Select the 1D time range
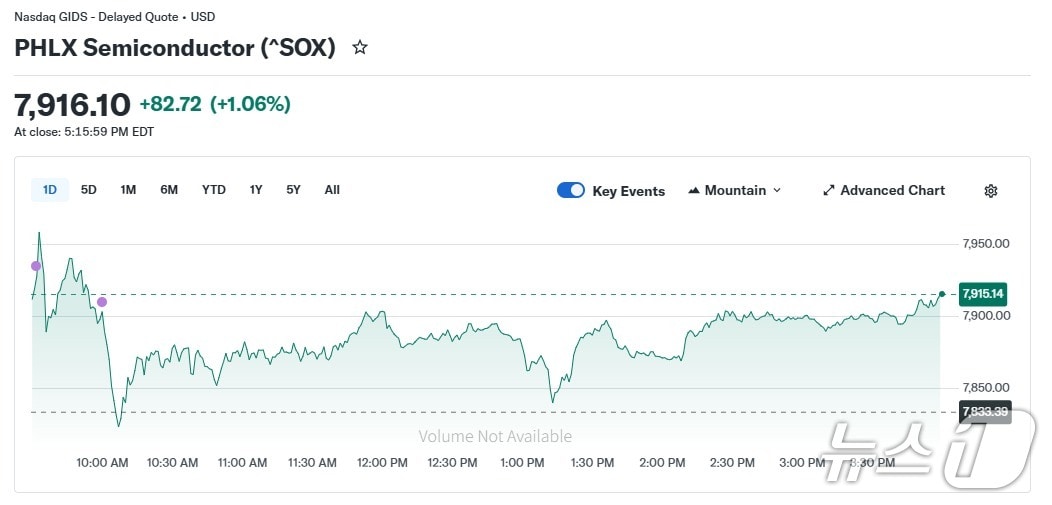 click(50, 190)
